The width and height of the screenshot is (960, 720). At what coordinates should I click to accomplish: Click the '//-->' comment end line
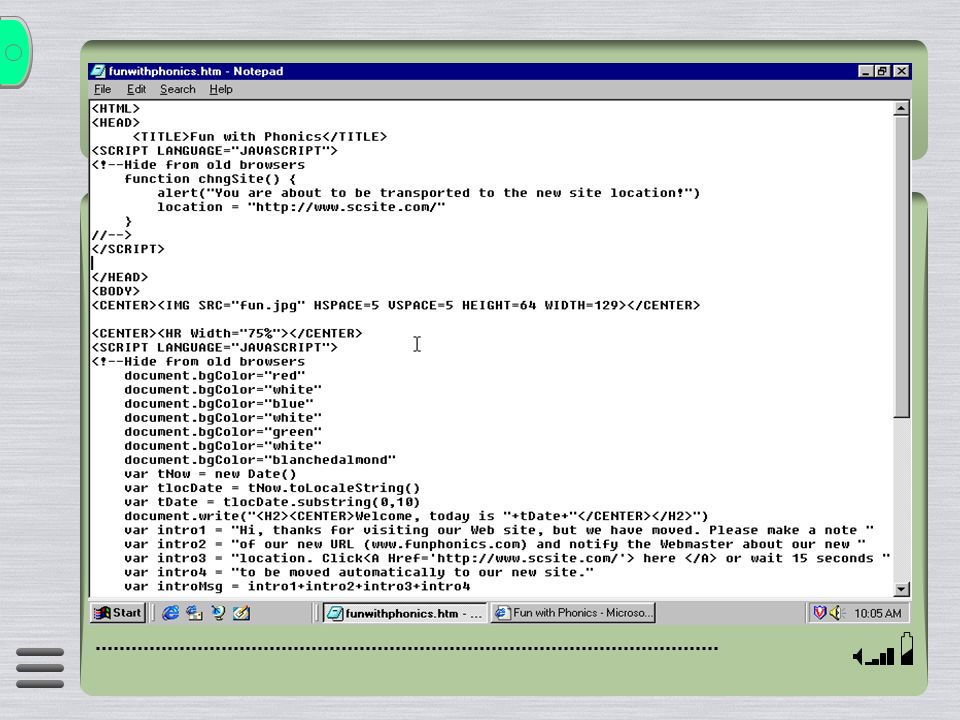pos(111,235)
